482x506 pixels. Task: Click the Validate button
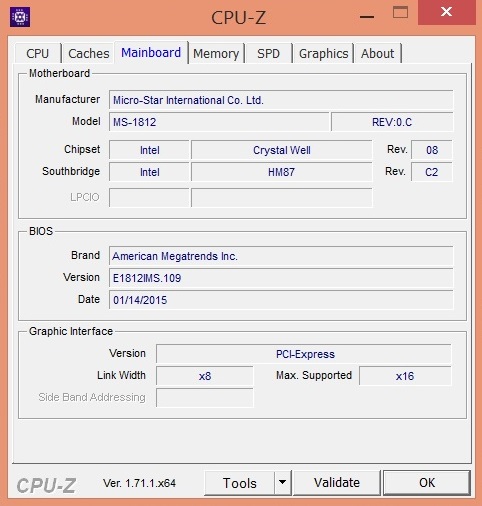point(337,483)
